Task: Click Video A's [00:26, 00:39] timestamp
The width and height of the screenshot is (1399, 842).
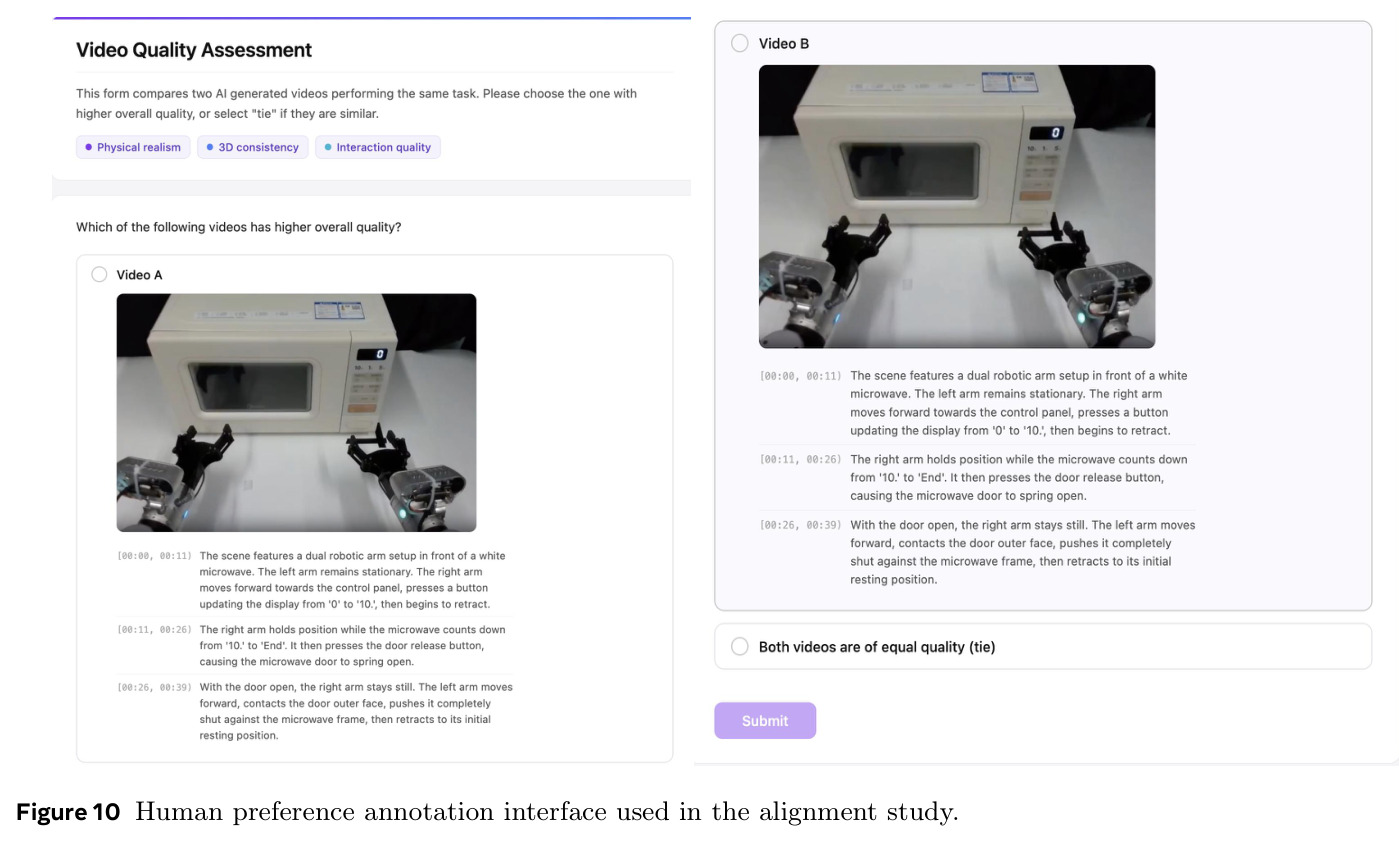Action: click(x=154, y=688)
